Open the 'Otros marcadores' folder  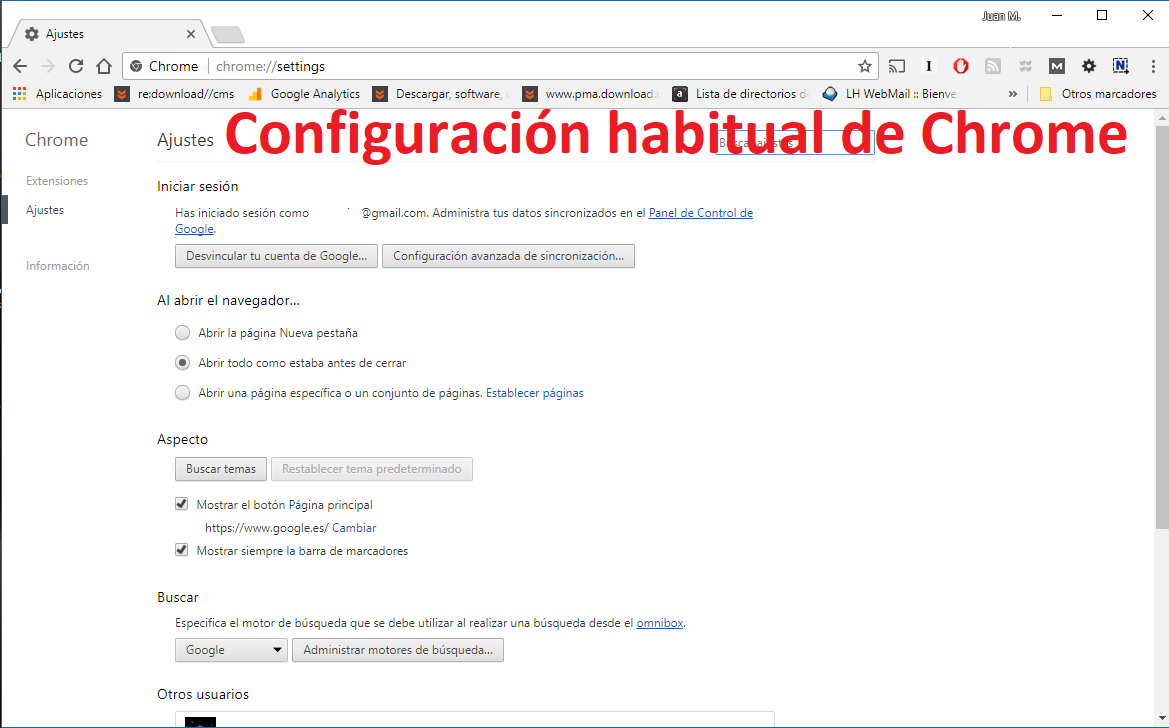(1097, 94)
